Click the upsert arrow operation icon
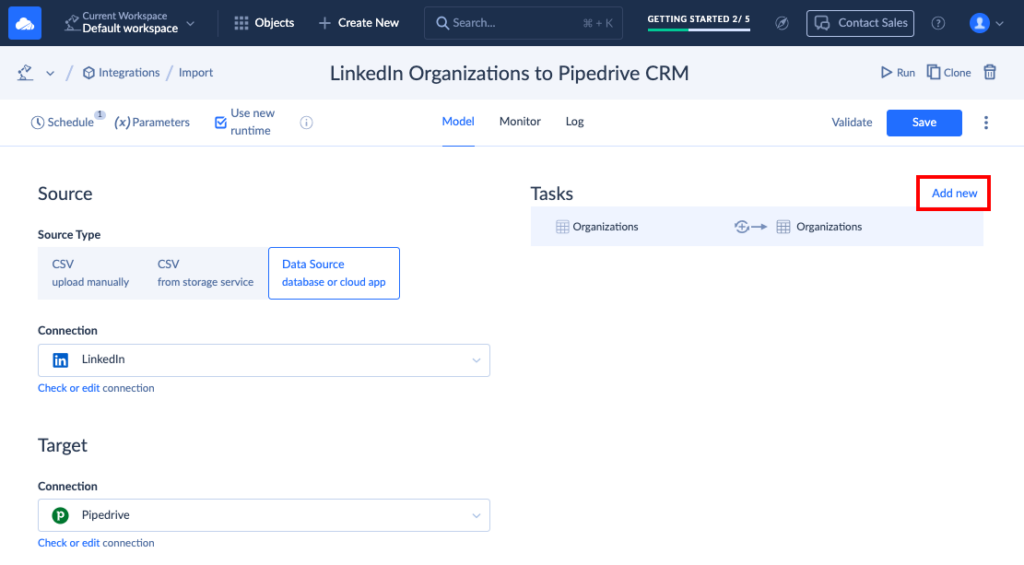Image resolution: width=1024 pixels, height=565 pixels. tap(750, 227)
